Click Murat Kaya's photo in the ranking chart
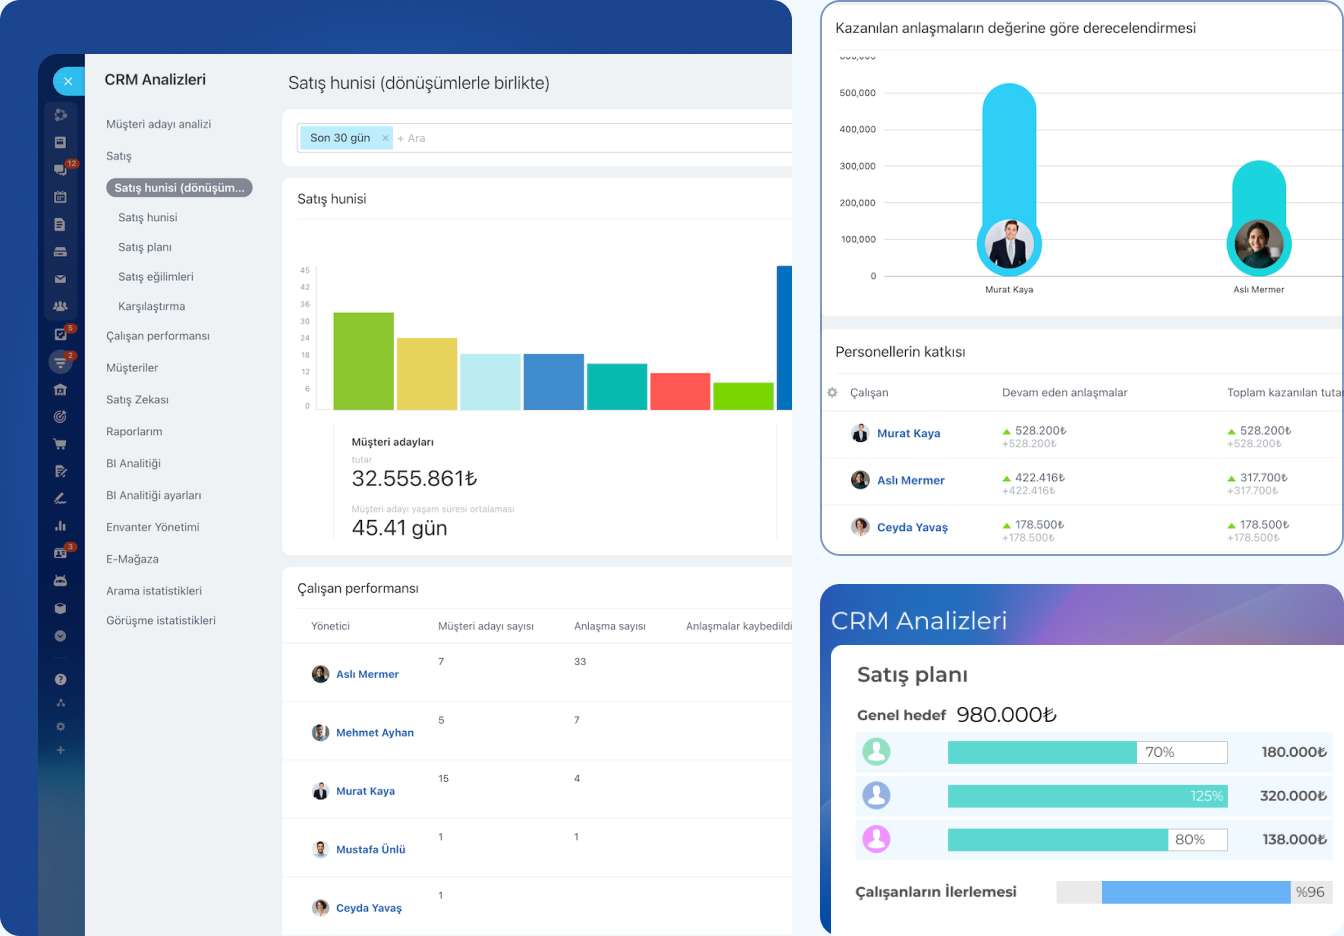Image resolution: width=1344 pixels, height=936 pixels. 1009,244
